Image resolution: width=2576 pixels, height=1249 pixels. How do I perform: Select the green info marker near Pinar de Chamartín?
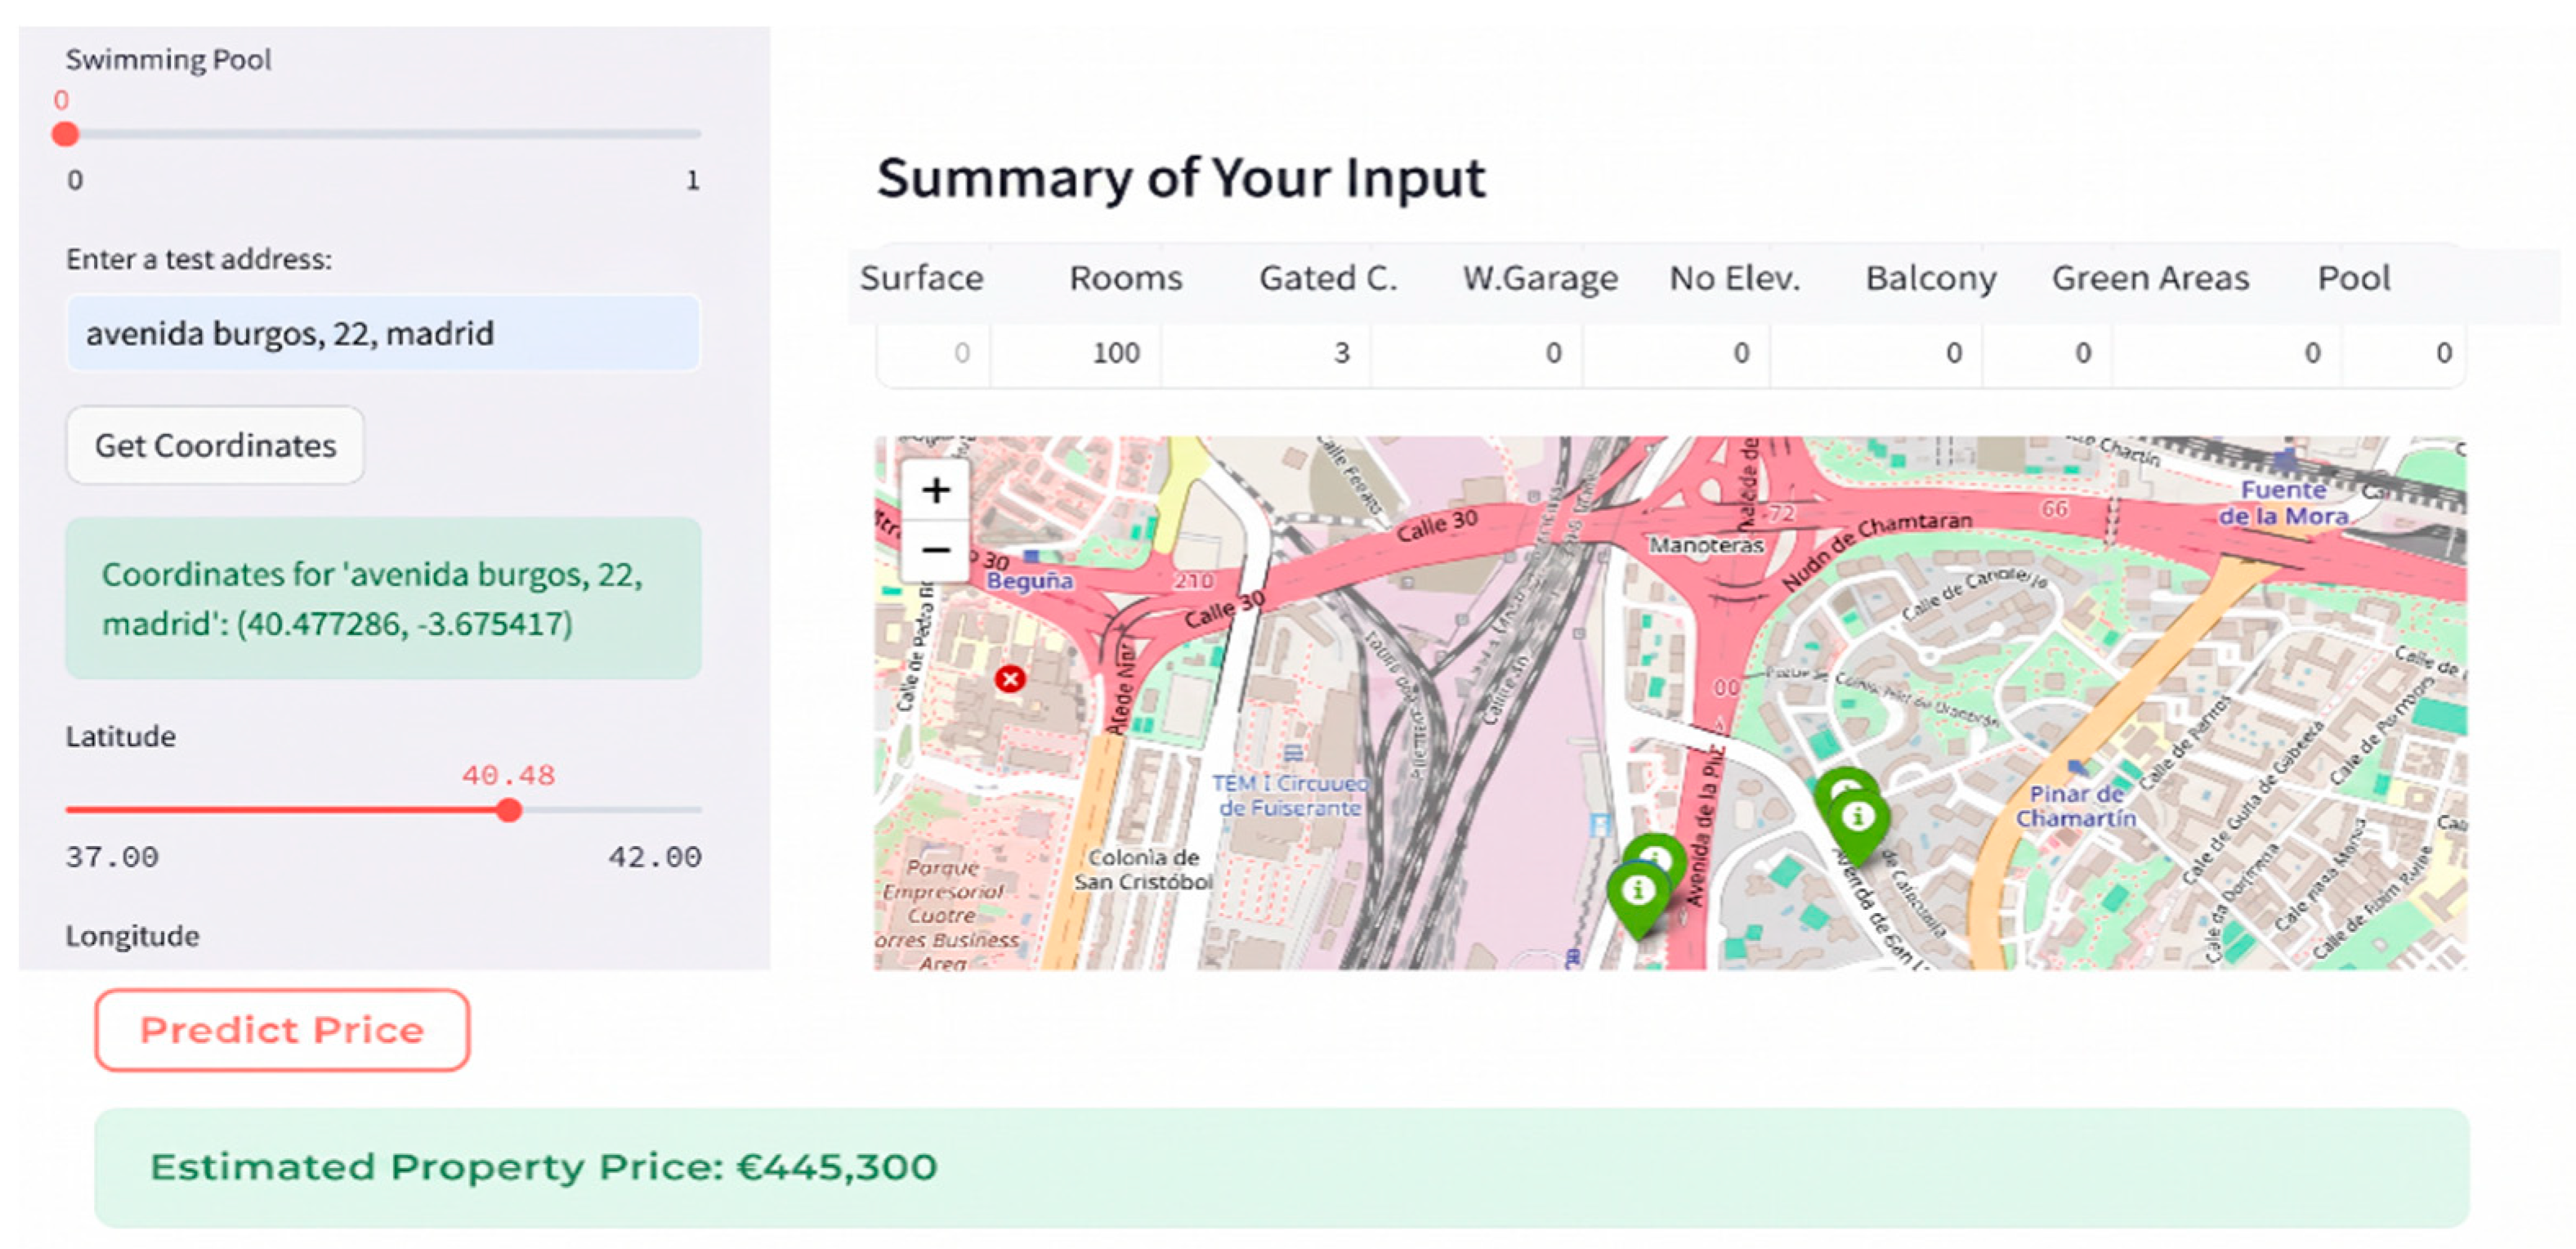point(1858,824)
